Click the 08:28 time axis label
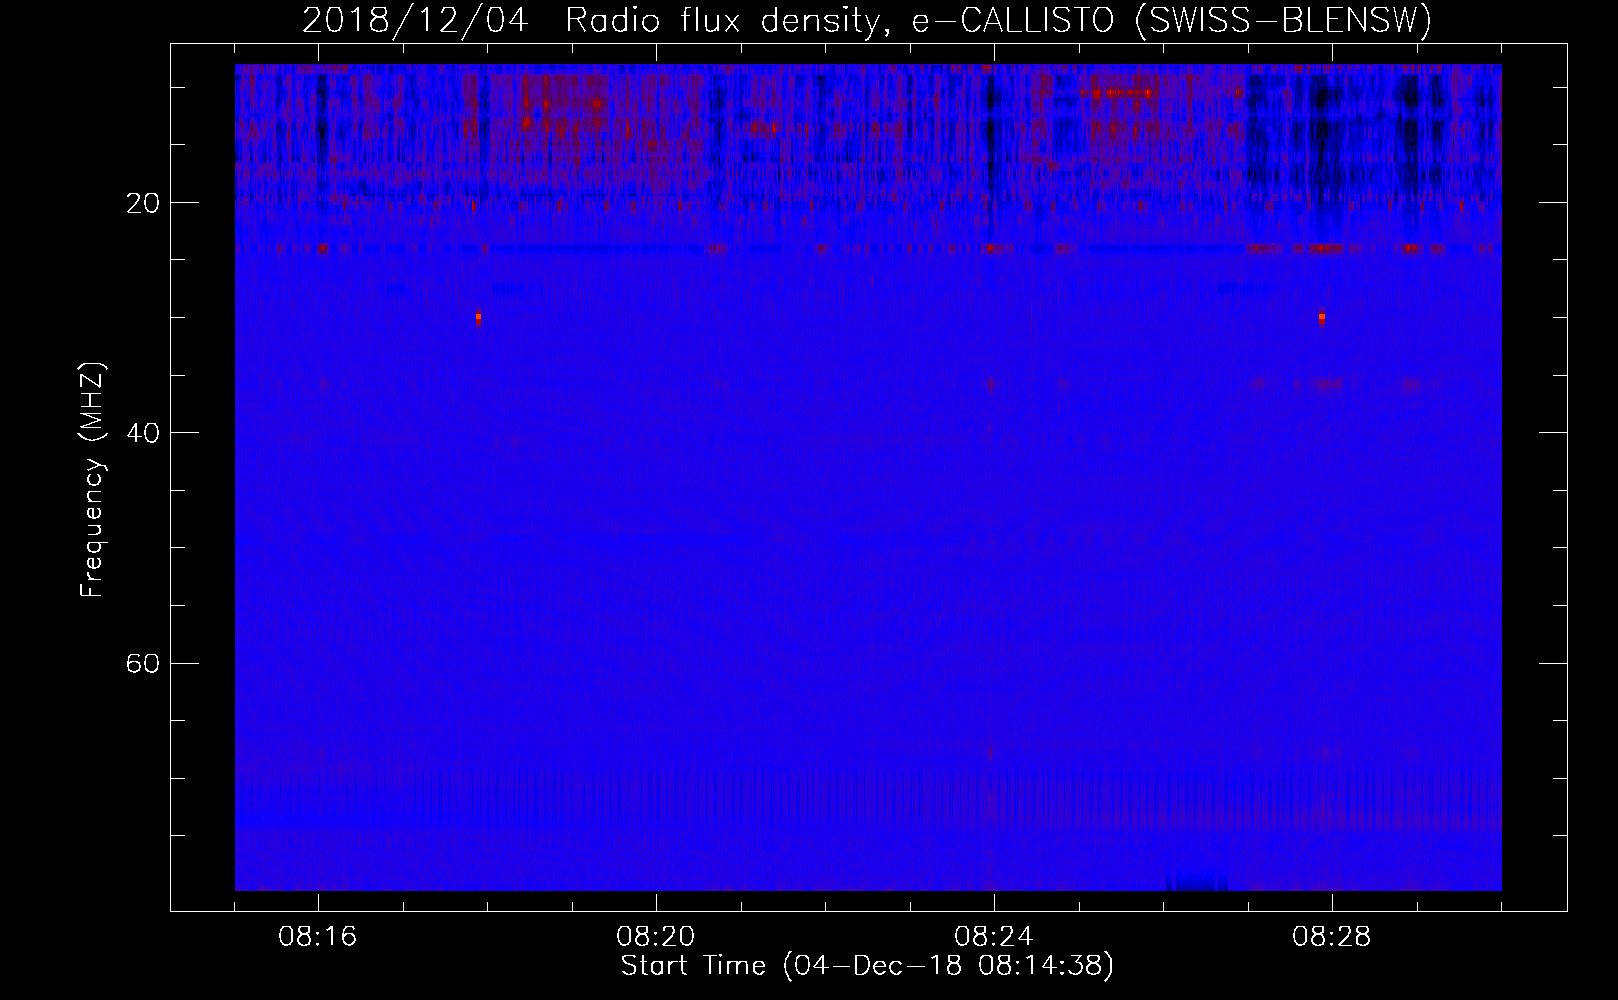1618x1000 pixels. (1332, 937)
